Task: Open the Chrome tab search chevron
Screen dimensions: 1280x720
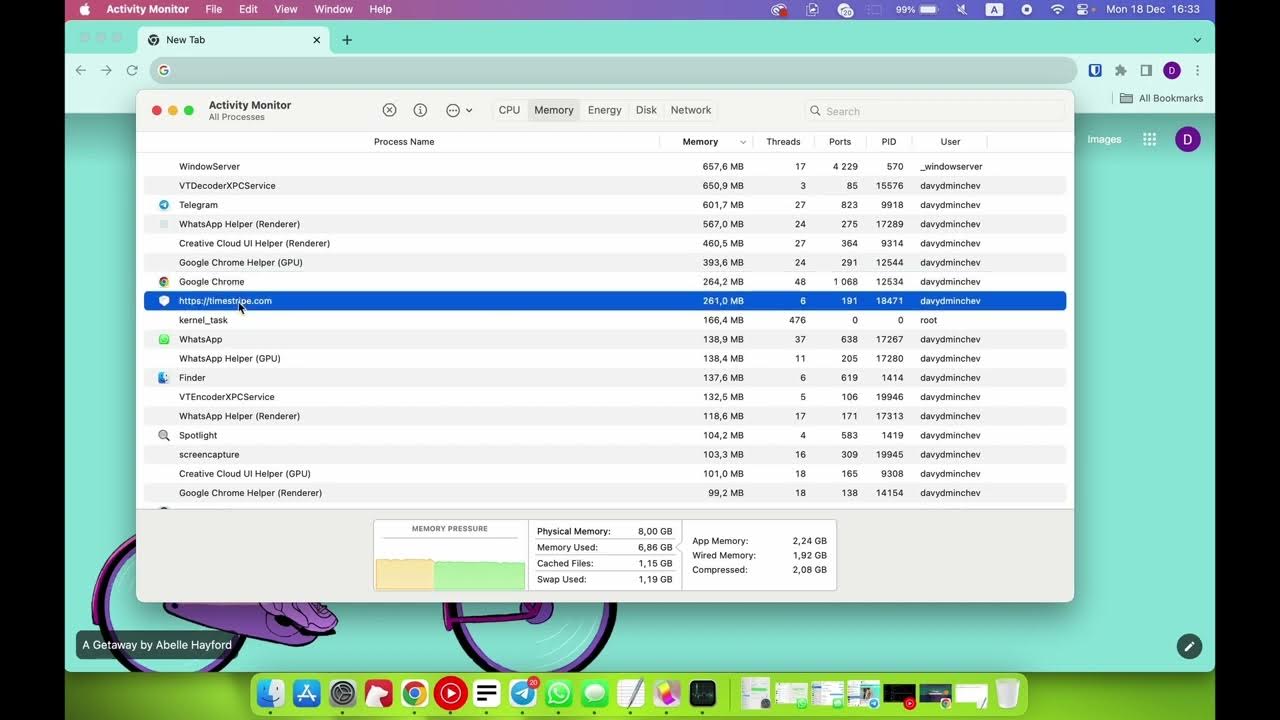Action: tap(1197, 40)
